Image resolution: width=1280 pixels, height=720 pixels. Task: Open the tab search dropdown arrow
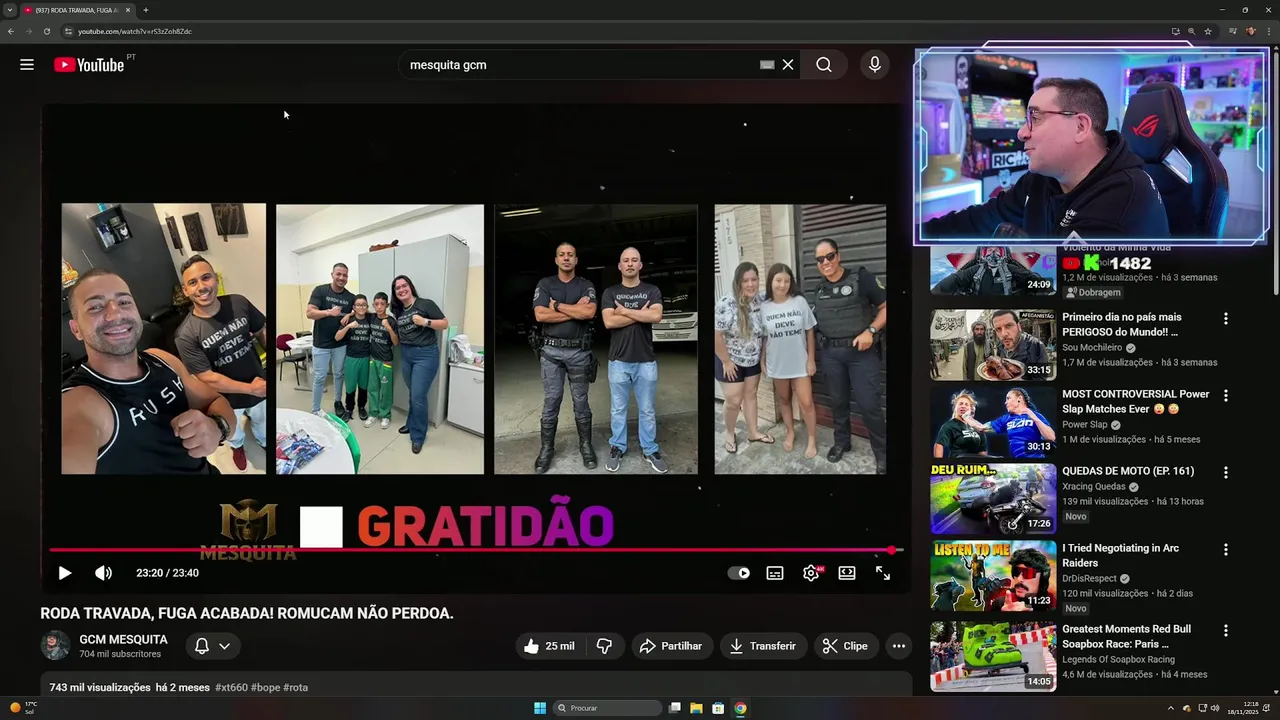click(9, 10)
